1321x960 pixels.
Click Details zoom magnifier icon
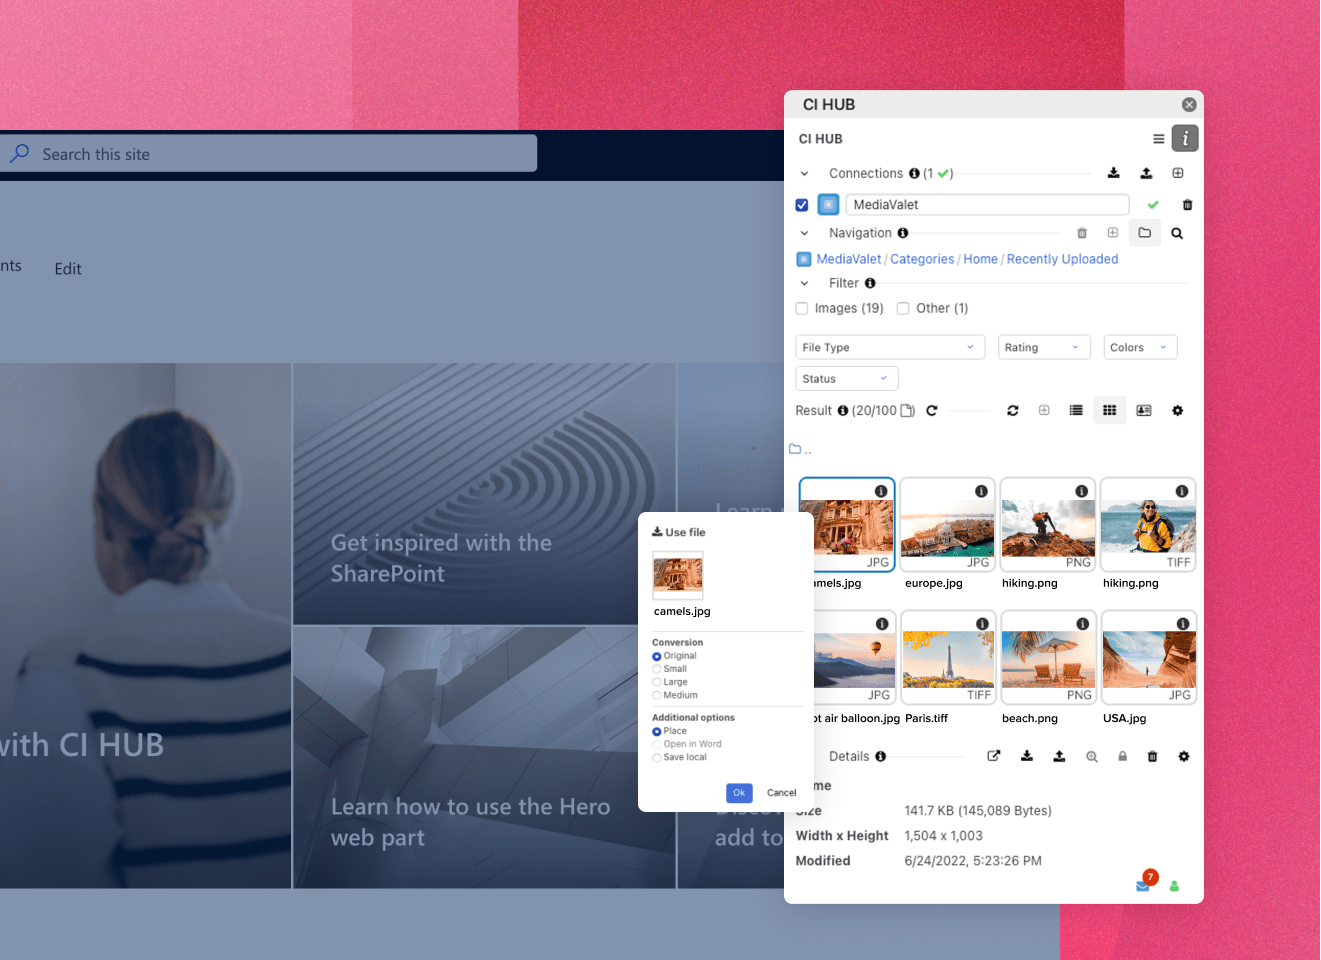1092,757
